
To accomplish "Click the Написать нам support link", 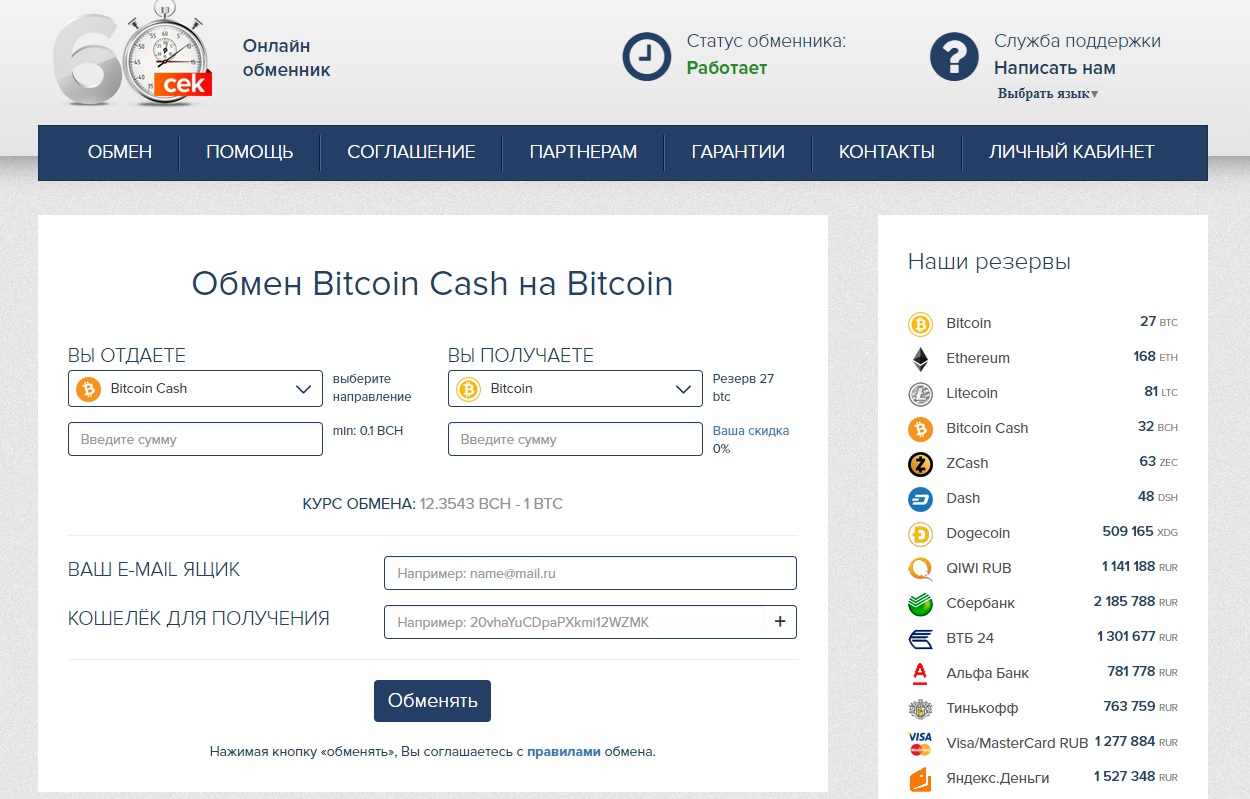I will pyautogui.click(x=1054, y=68).
